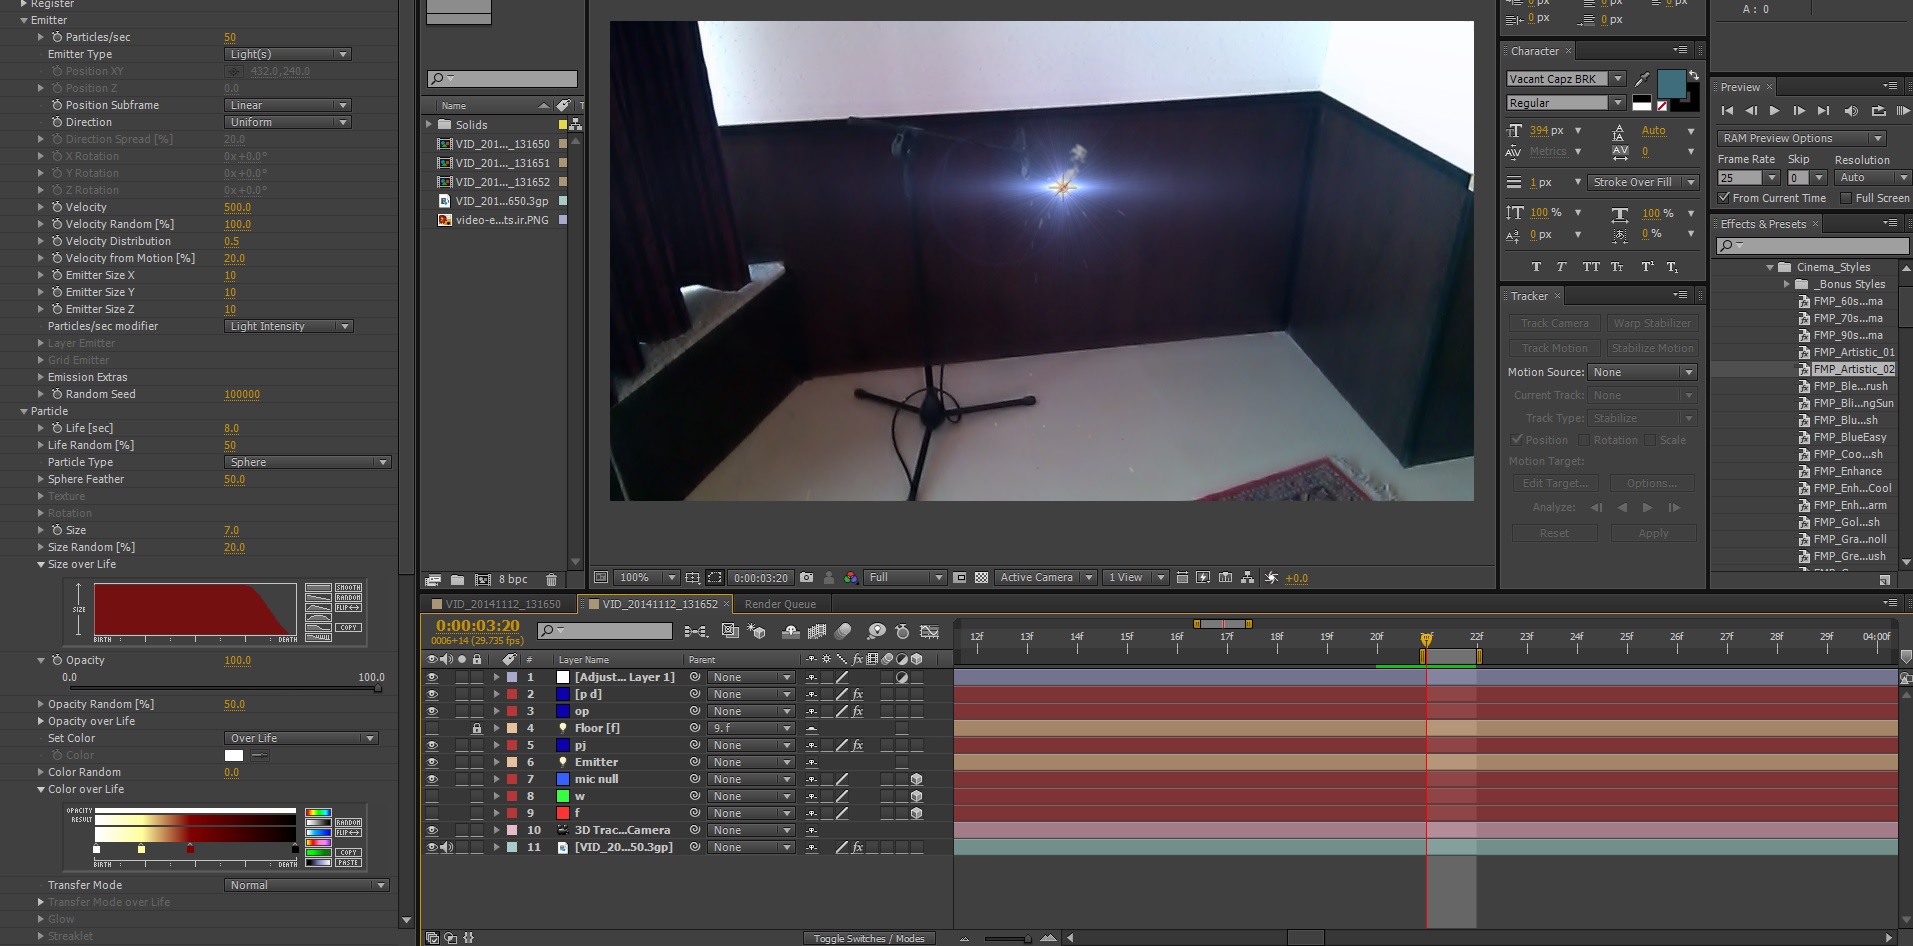Screen dimensions: 1913x946
Task: Toggle transparency grid in viewer toolbar
Action: pos(982,578)
